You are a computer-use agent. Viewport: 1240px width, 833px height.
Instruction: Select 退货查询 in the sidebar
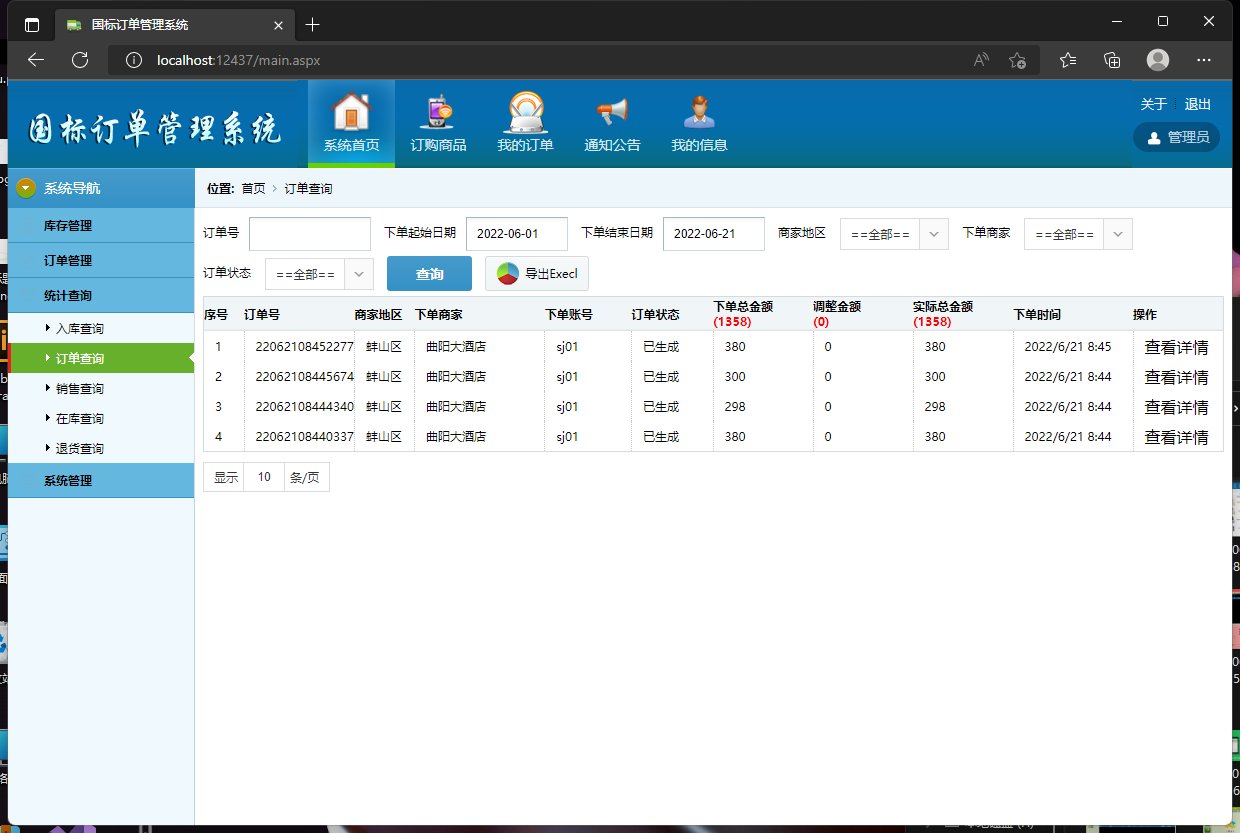pos(80,448)
